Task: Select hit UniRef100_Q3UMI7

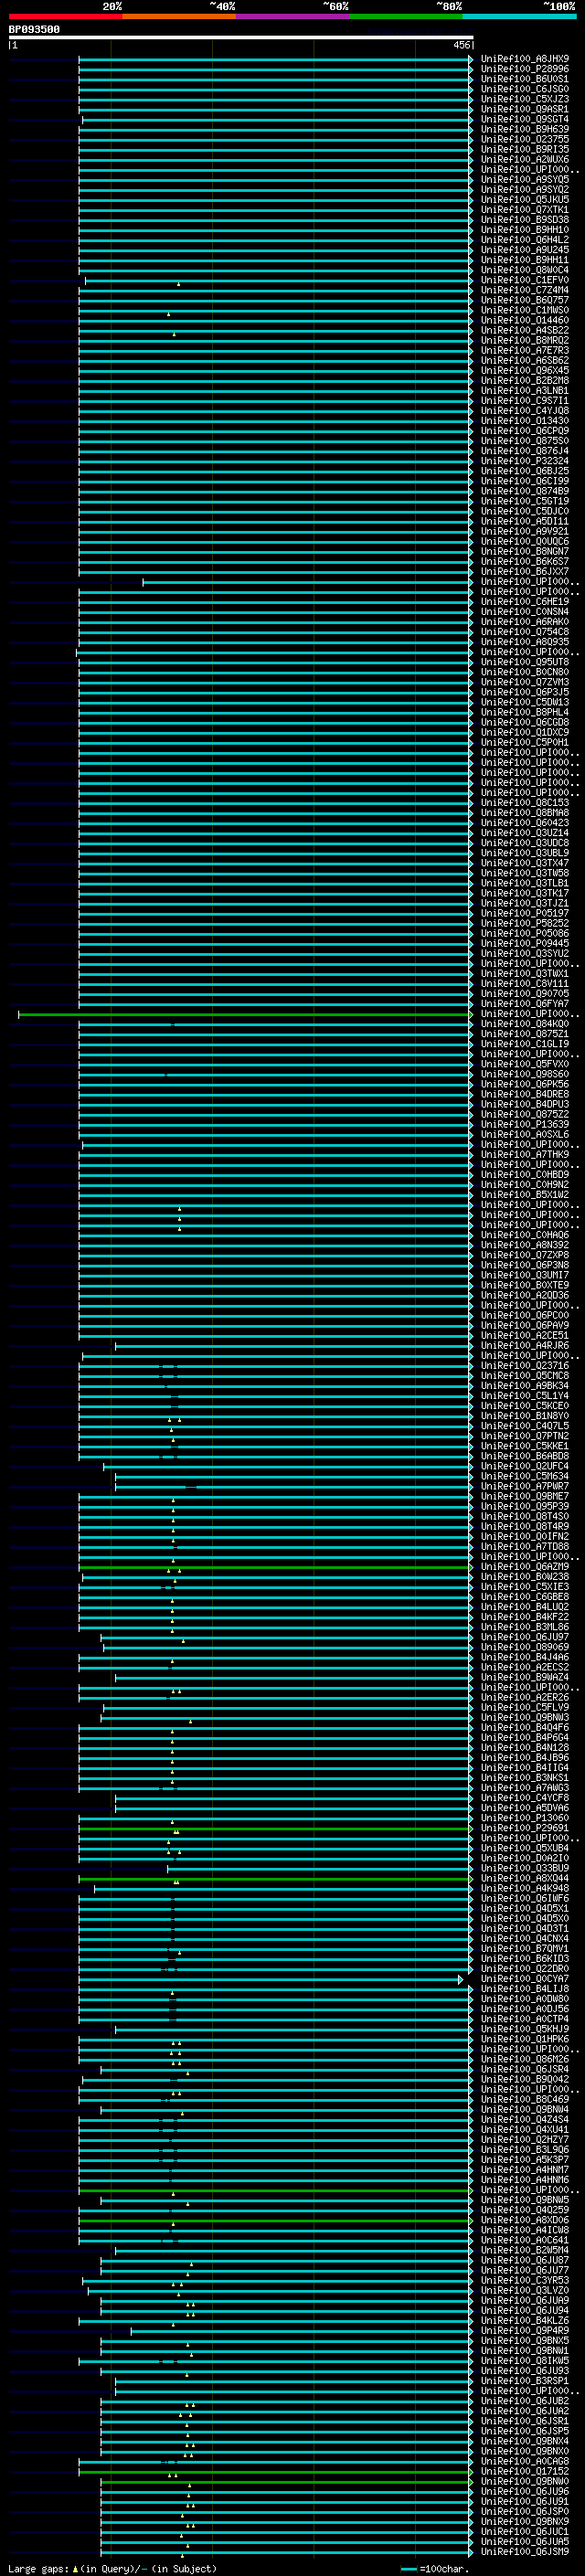Action: point(525,1275)
